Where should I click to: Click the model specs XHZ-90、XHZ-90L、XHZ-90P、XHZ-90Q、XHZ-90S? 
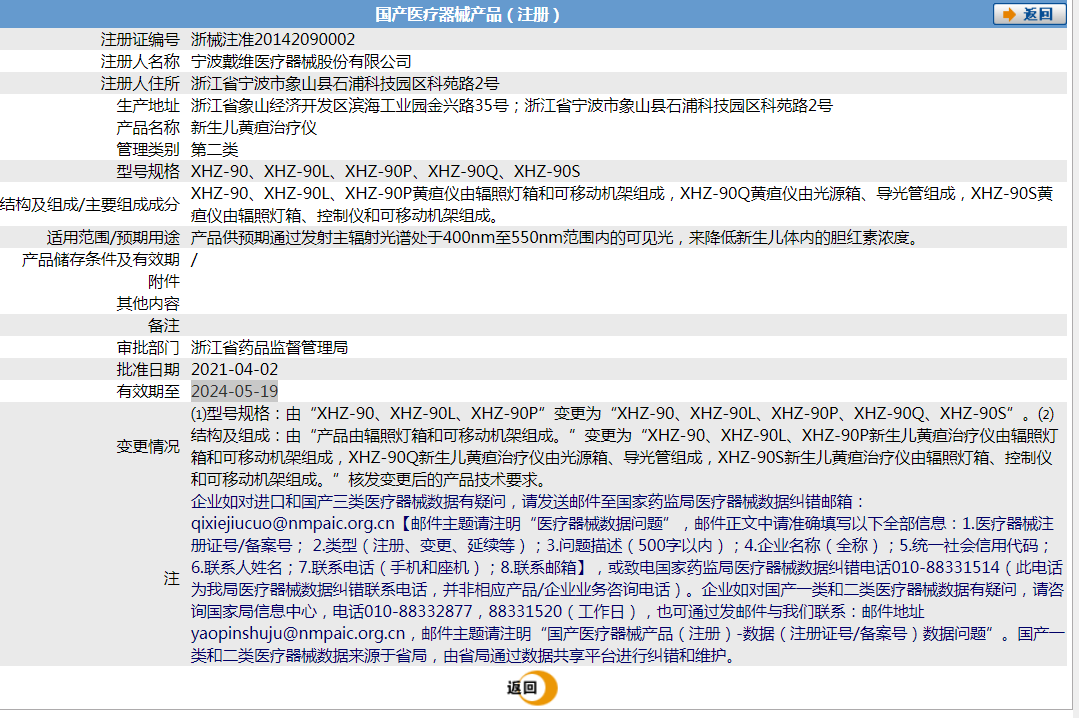pyautogui.click(x=385, y=171)
